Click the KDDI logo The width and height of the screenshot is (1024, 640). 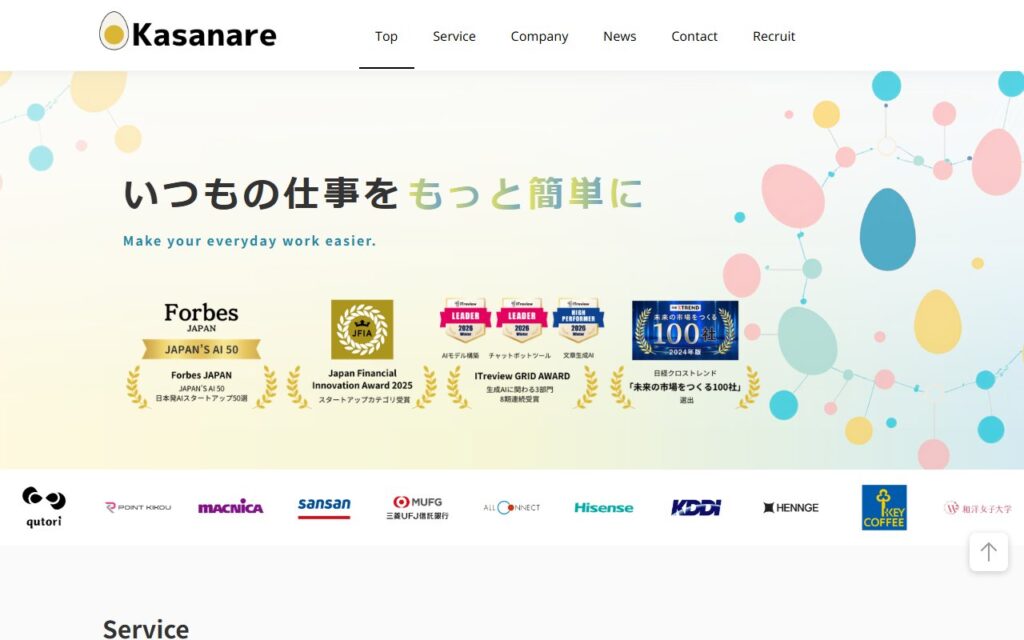tap(696, 507)
